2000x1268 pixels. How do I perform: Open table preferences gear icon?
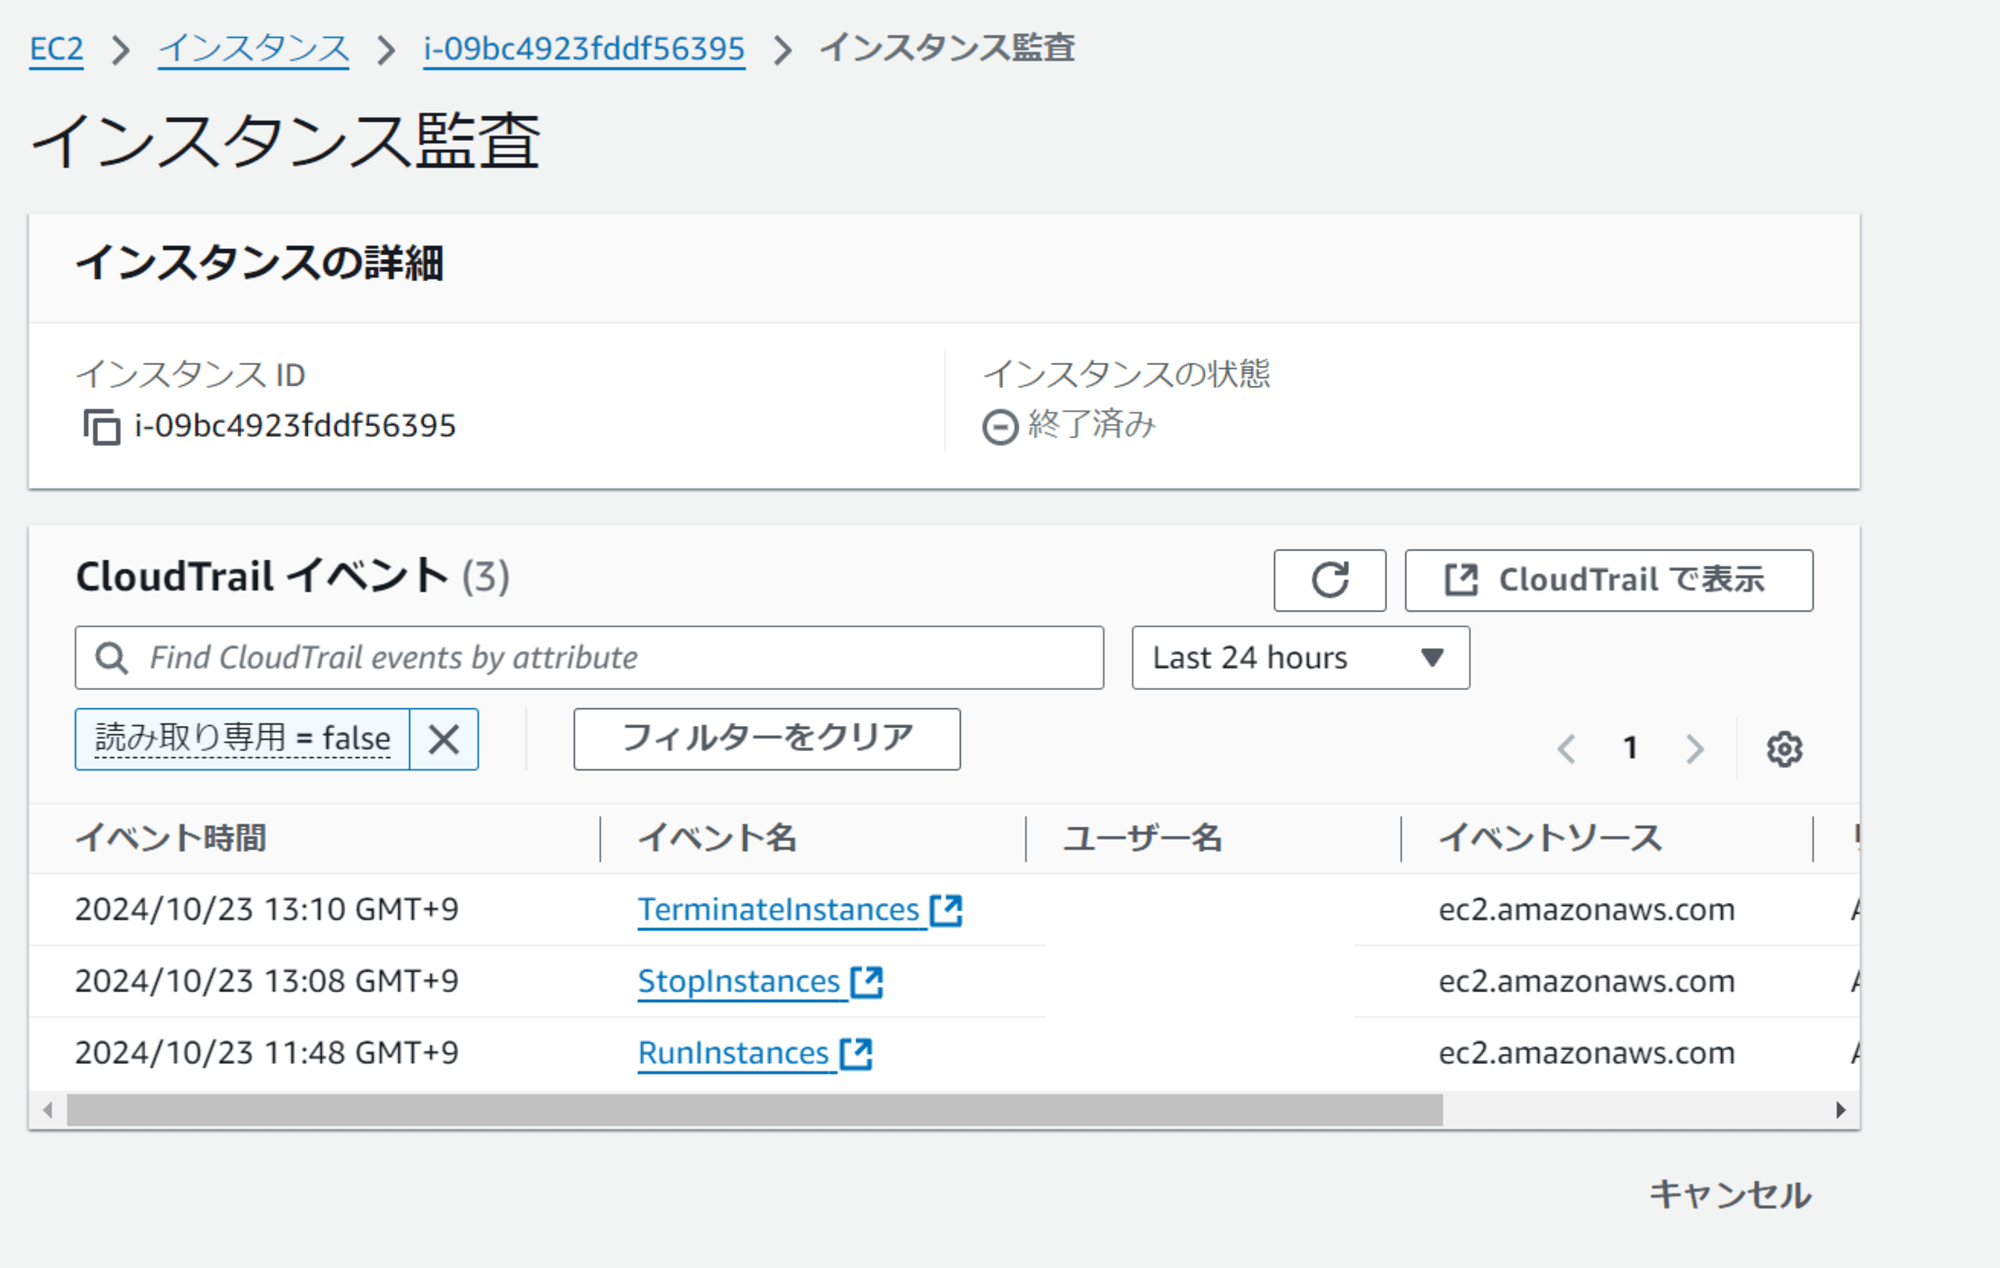point(1784,749)
